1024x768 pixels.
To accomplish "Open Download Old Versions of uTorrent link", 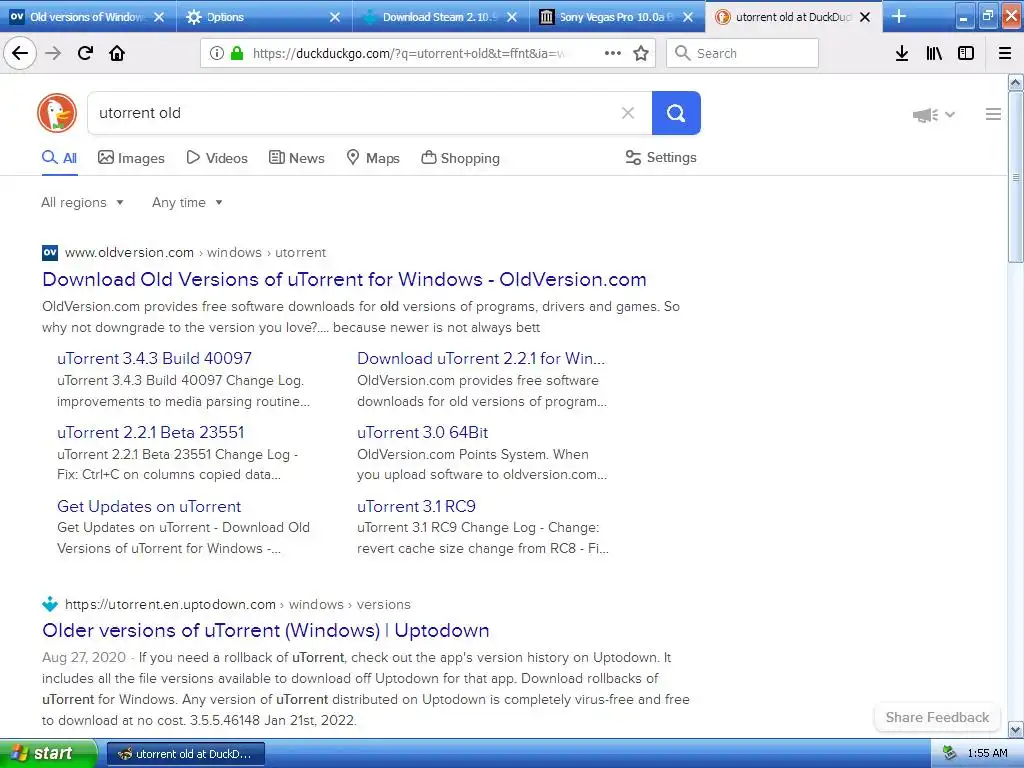I will click(344, 280).
